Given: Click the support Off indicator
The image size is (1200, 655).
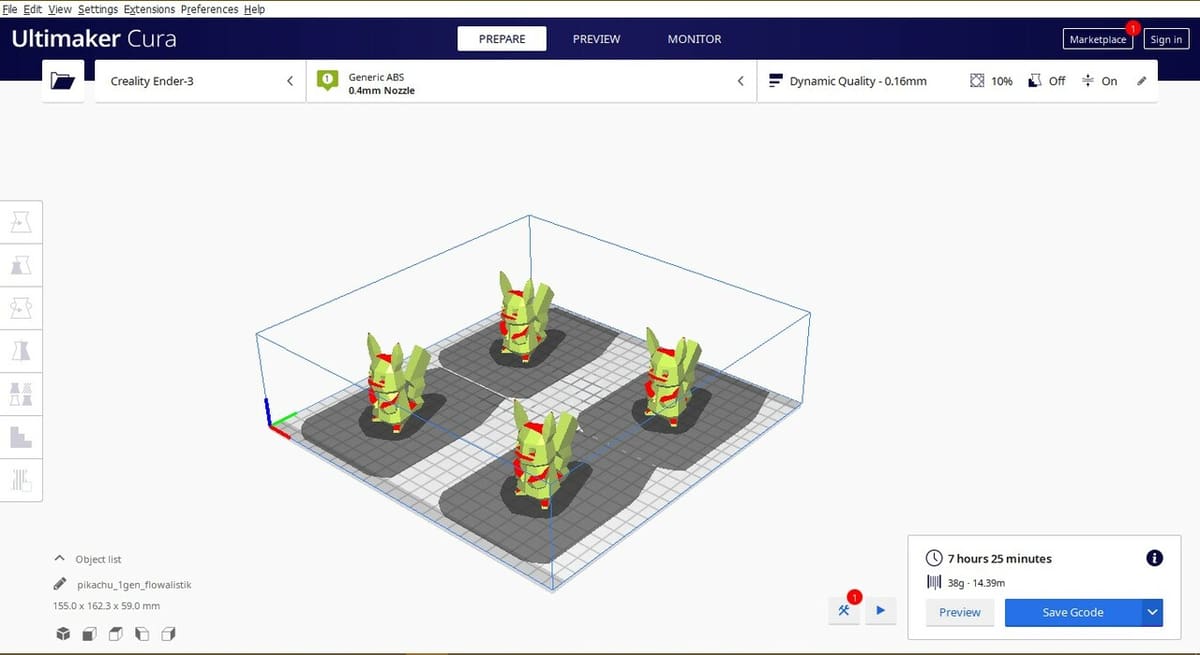Looking at the screenshot, I should (x=1047, y=81).
